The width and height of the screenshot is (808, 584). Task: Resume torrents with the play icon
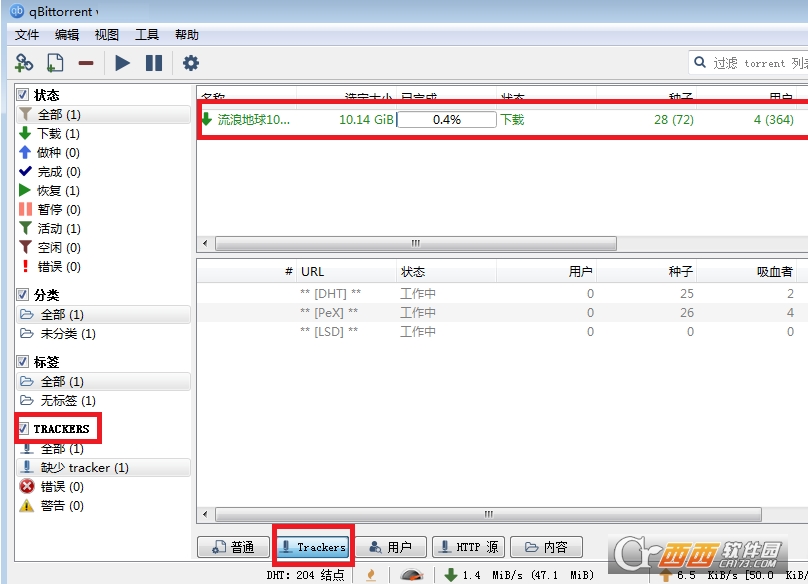coord(122,63)
